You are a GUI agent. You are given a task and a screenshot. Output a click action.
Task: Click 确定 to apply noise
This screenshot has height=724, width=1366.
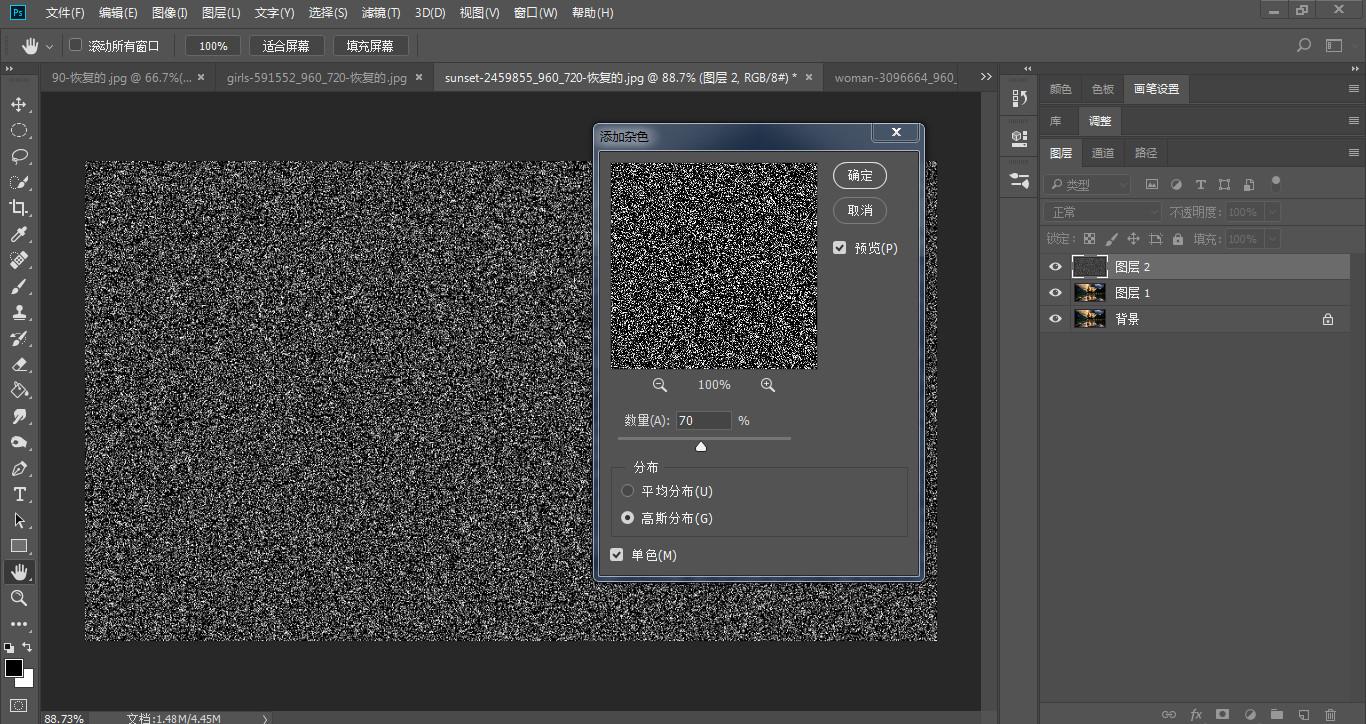860,175
